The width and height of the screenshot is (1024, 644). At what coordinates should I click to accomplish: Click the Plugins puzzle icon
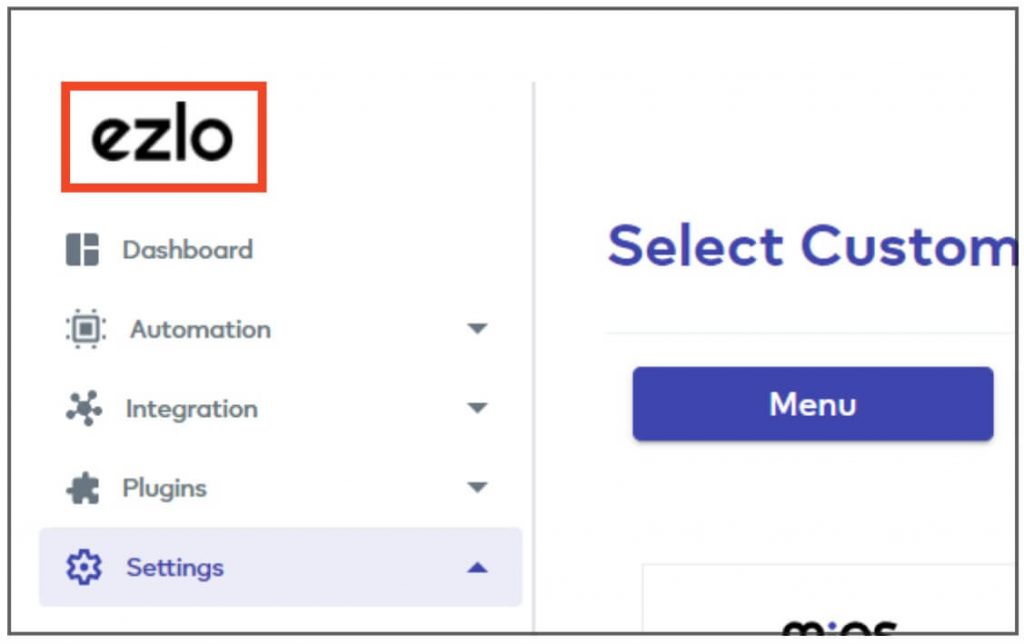[85, 487]
